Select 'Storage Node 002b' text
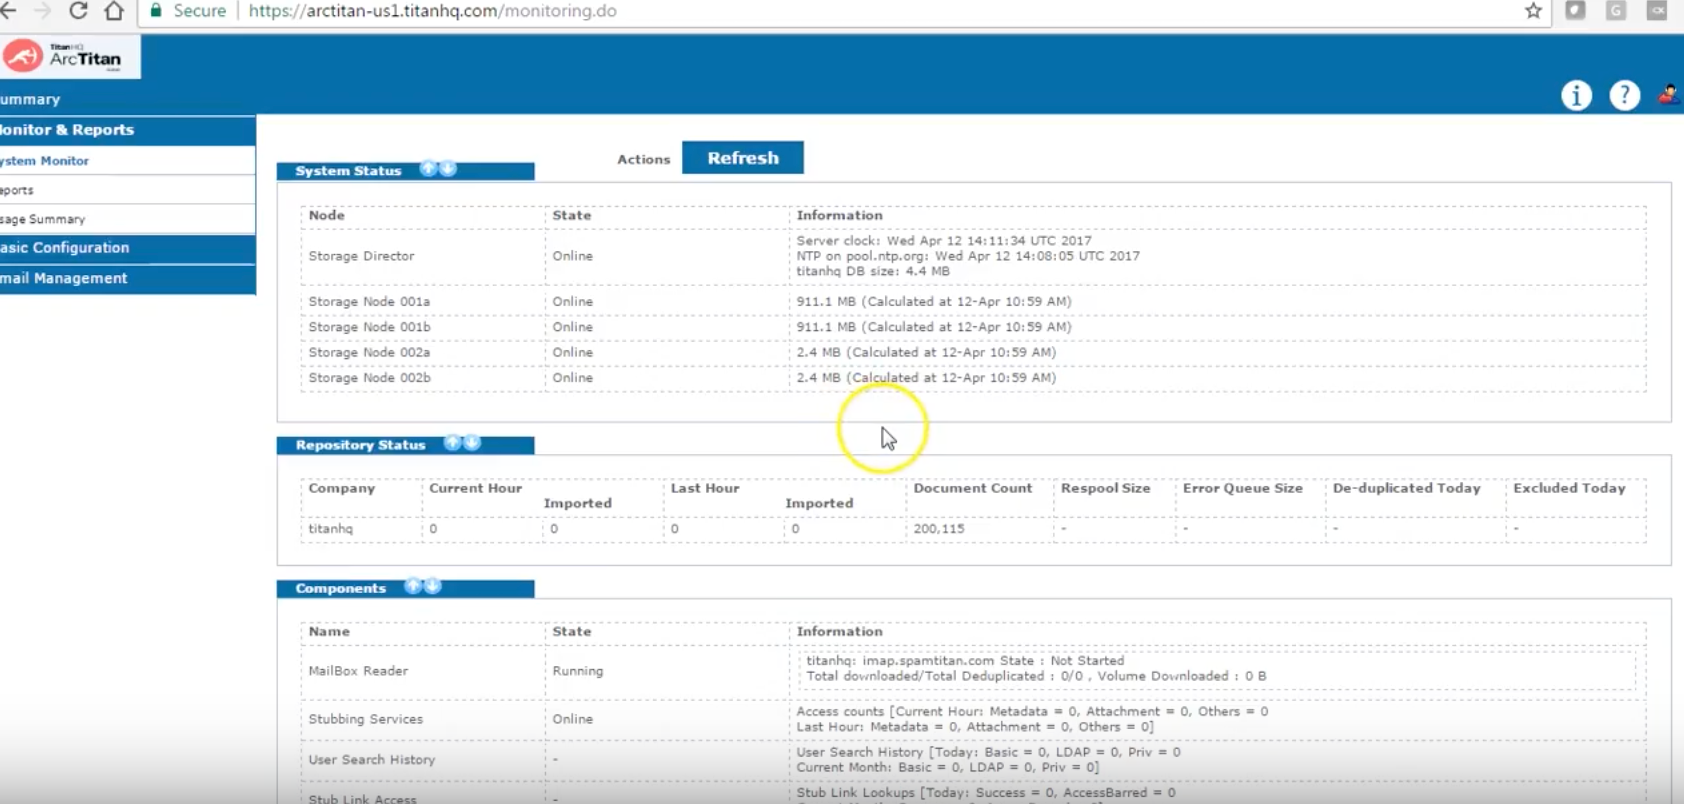This screenshot has height=804, width=1684. click(x=369, y=378)
